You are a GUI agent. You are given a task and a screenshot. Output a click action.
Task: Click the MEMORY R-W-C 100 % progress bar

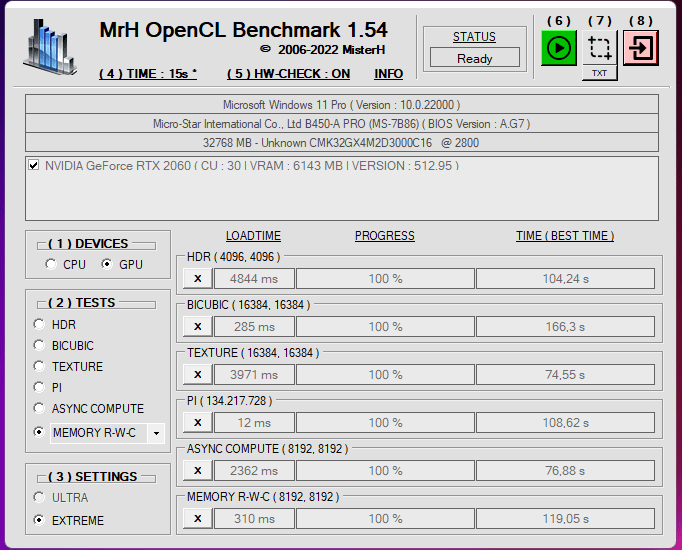(385, 518)
